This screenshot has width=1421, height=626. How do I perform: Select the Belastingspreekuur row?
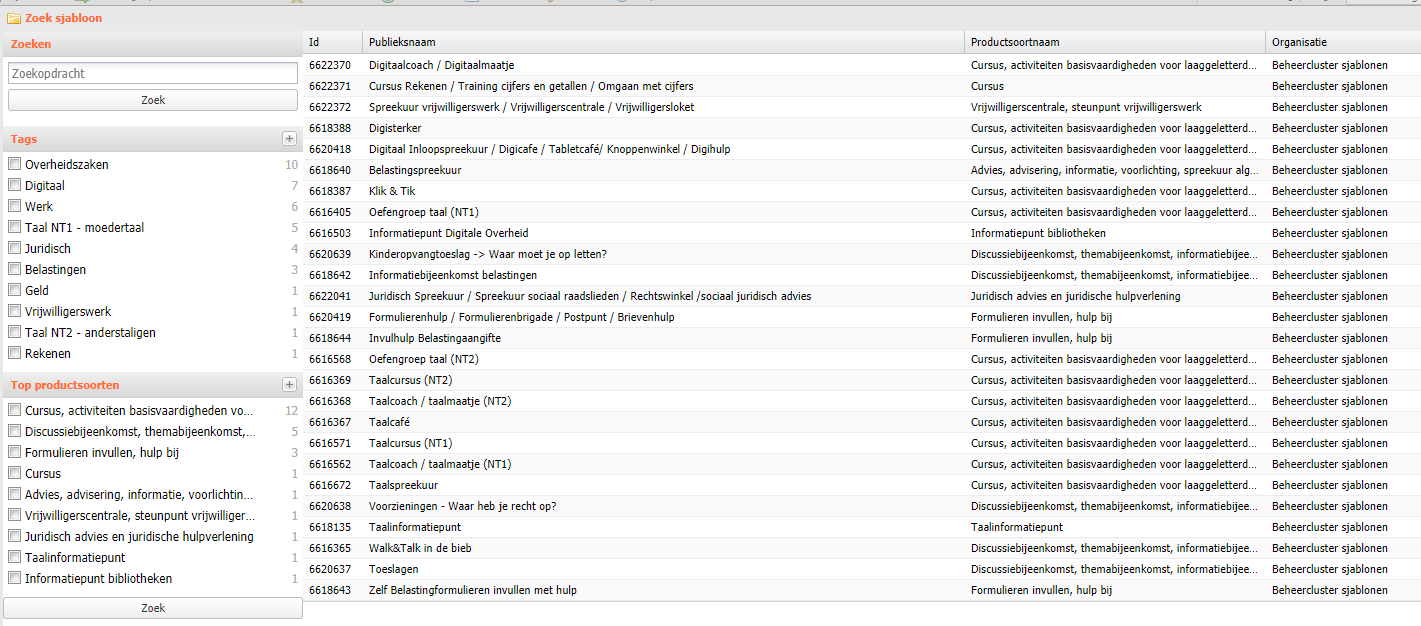point(862,170)
